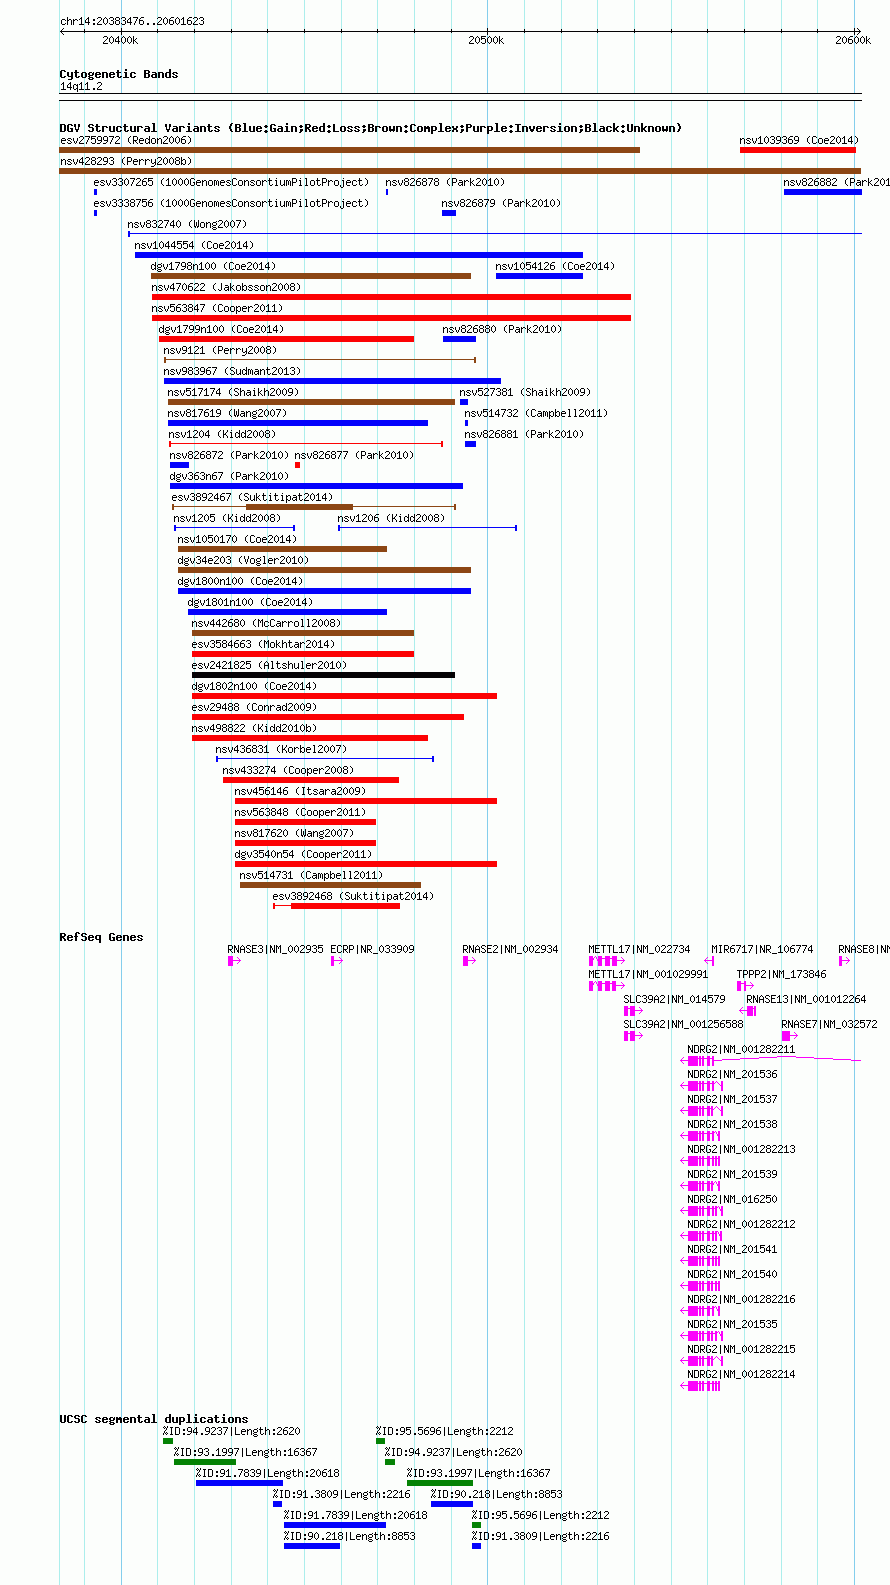Click first blue %ID:91.7839|Length:20618 duplication bar

tap(239, 1483)
